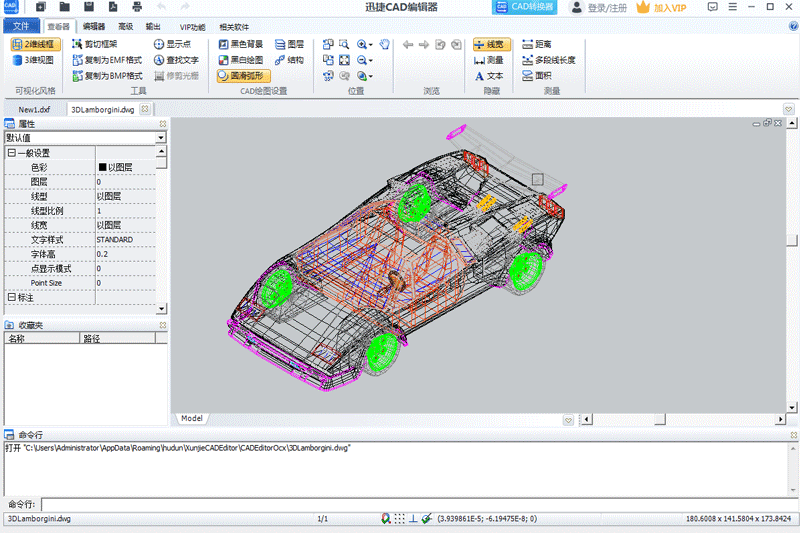Select the hand pan tool
Viewport: 800px width, 533px height.
tap(385, 44)
